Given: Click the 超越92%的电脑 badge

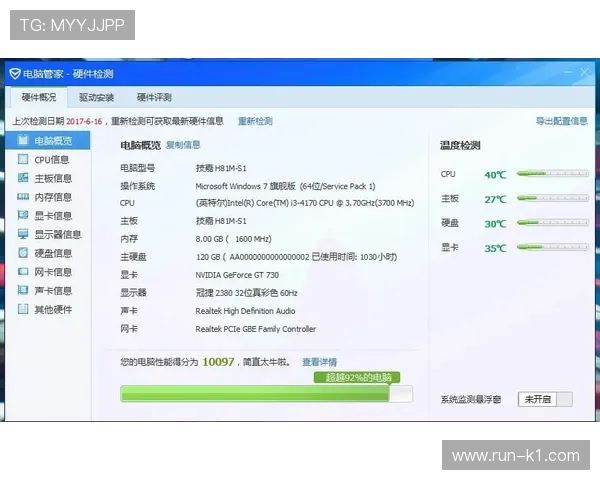Looking at the screenshot, I should 357,377.
